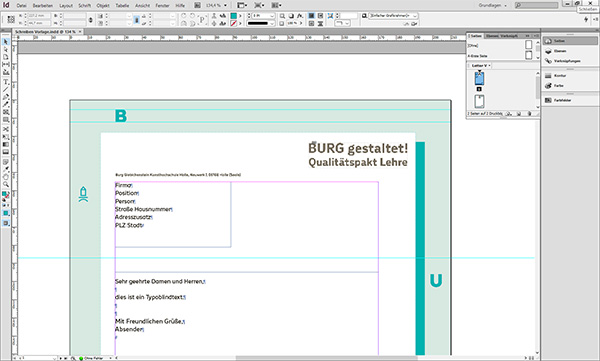
Task: Select the Rectangle tool
Action: tap(6, 119)
